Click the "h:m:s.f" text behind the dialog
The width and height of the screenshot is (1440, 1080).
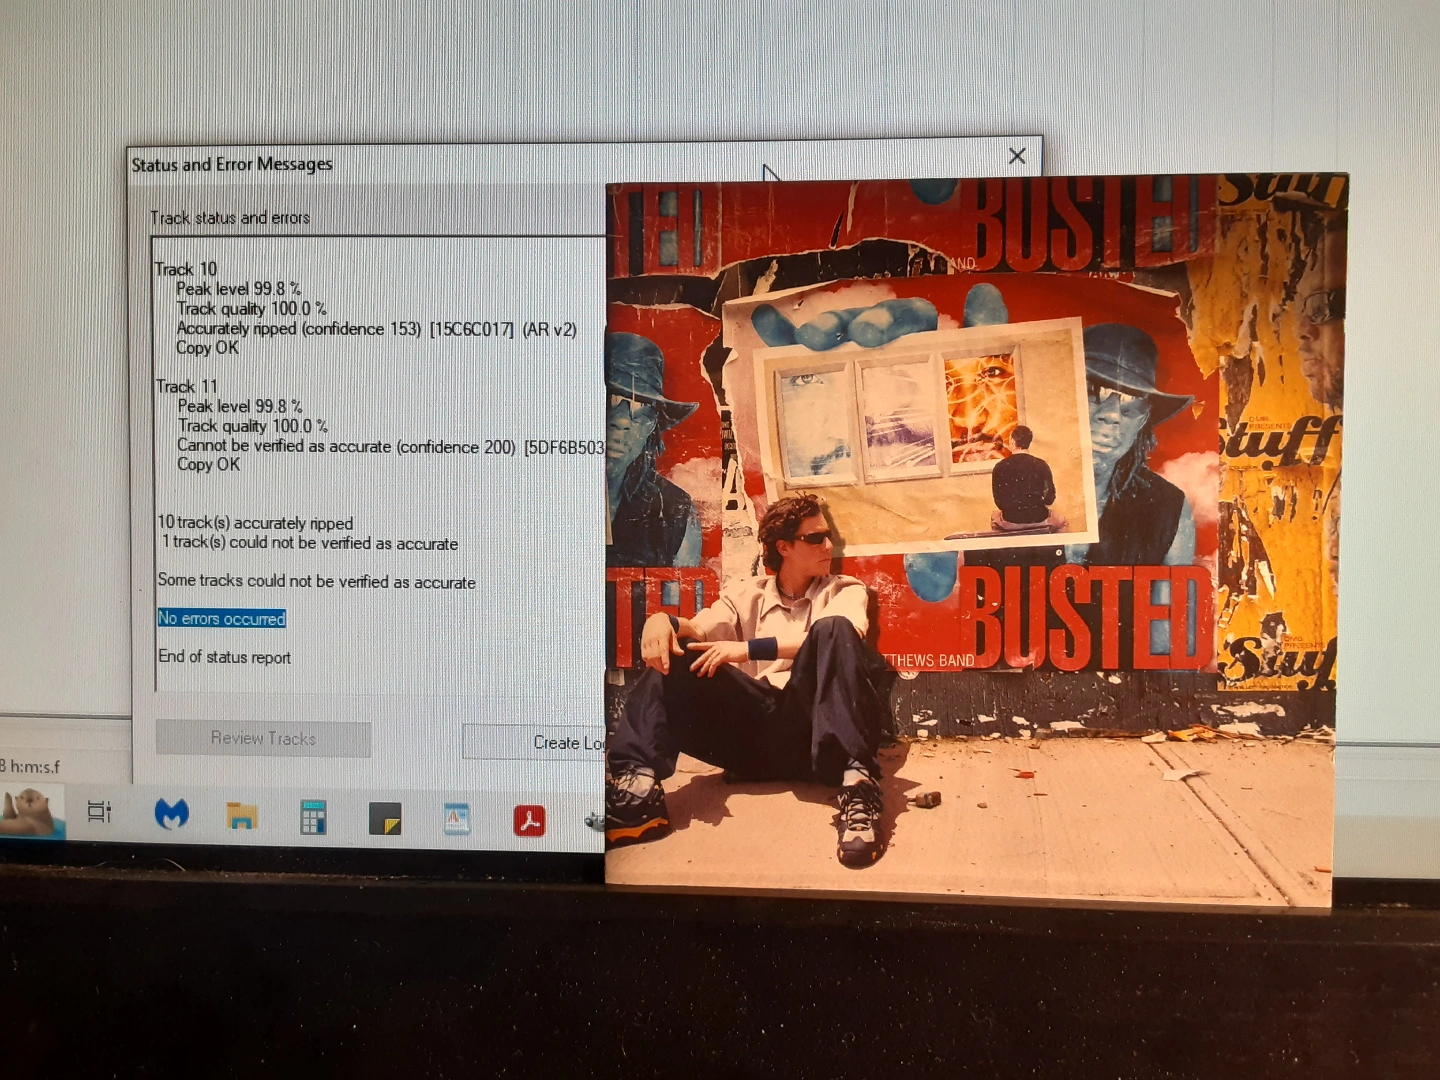coord(35,767)
